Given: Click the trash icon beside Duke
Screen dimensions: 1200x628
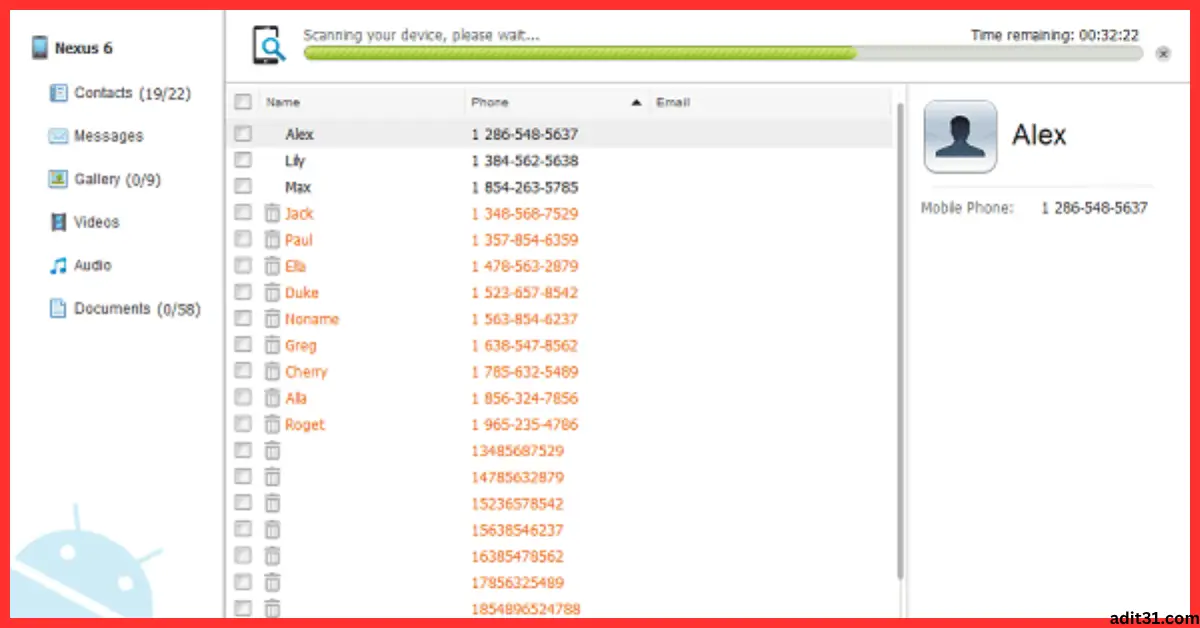Looking at the screenshot, I should click(272, 292).
